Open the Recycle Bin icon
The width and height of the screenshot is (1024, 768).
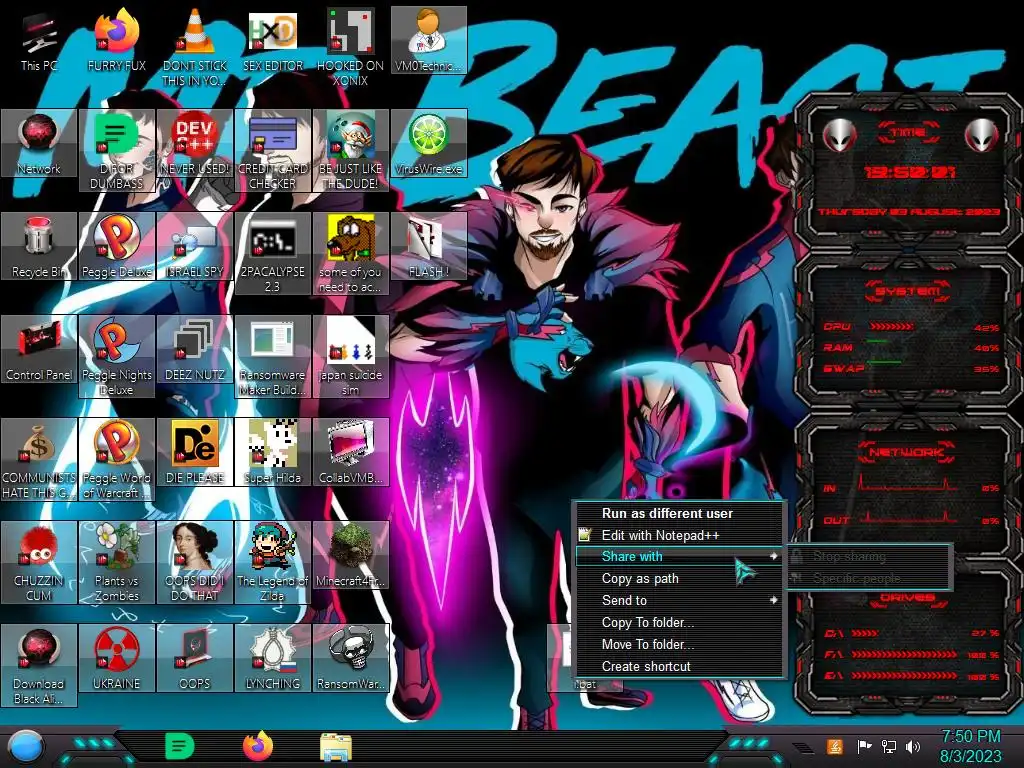coord(39,246)
